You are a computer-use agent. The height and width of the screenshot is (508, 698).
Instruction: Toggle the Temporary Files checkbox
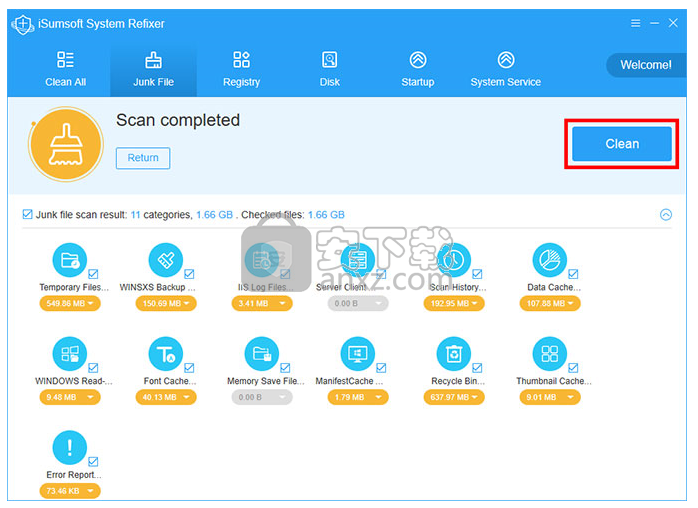[x=93, y=274]
